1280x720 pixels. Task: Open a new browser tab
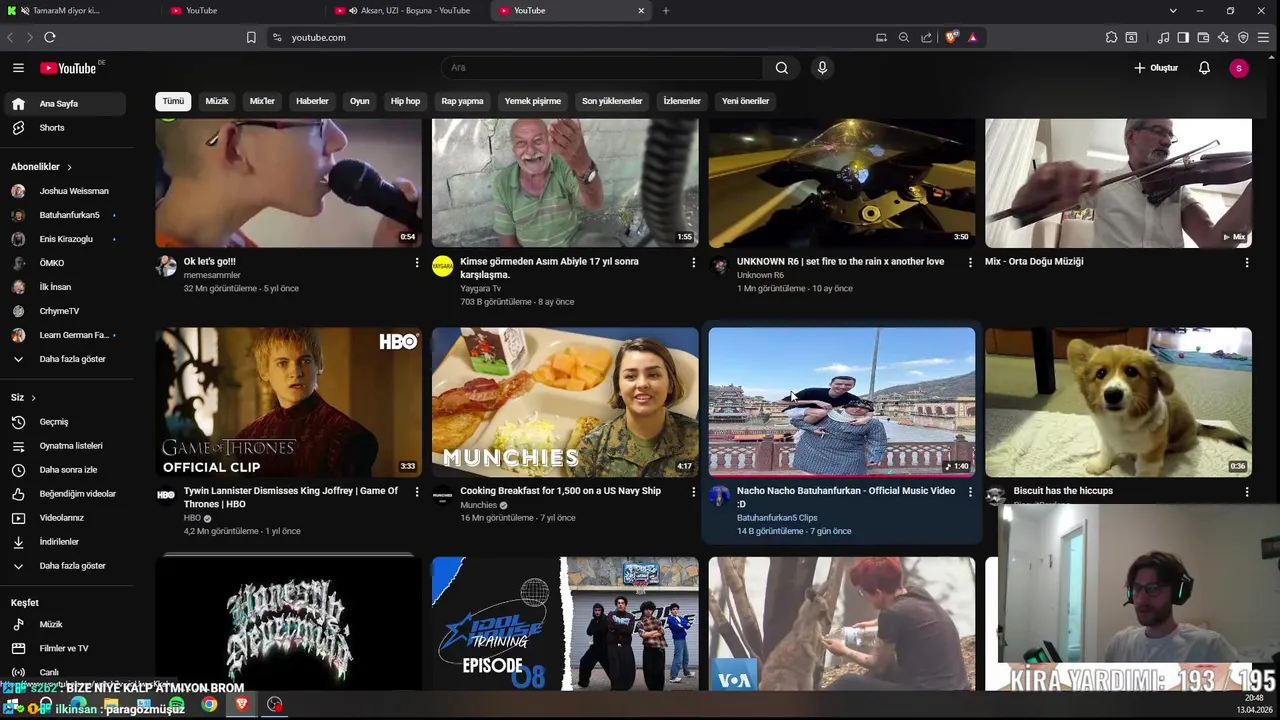click(666, 11)
